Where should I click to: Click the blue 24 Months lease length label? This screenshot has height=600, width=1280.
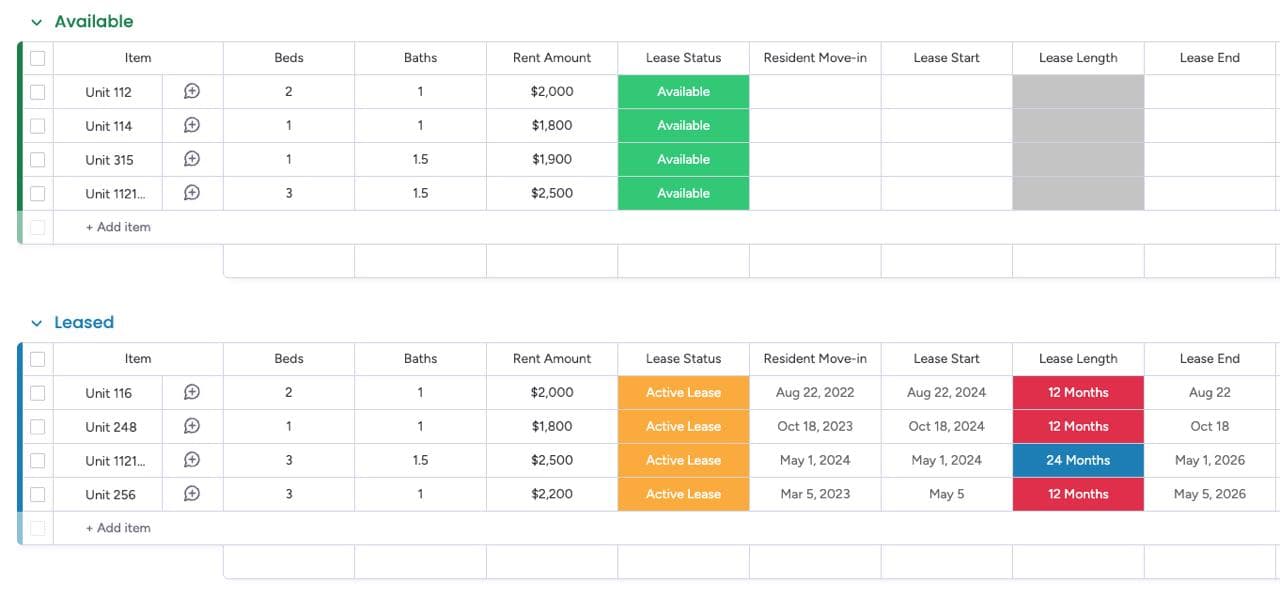(x=1078, y=460)
